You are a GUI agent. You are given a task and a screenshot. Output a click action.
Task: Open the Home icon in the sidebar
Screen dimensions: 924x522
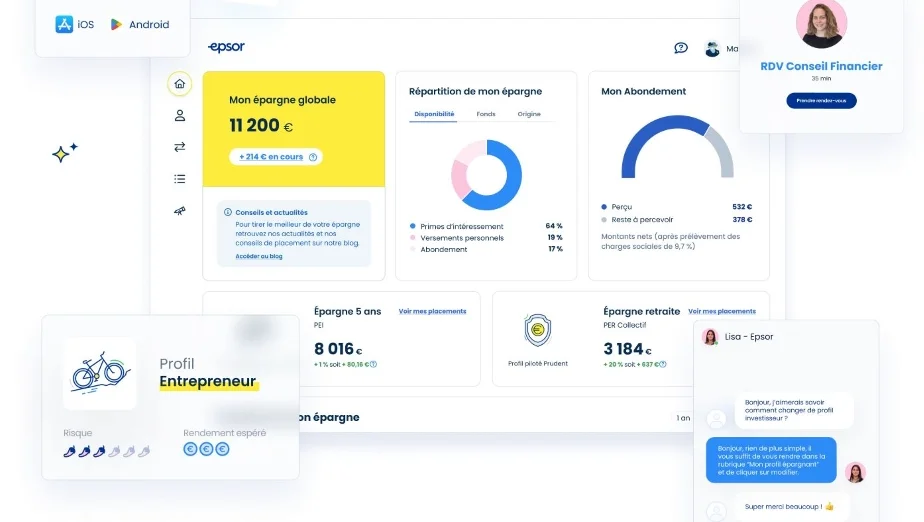click(180, 84)
